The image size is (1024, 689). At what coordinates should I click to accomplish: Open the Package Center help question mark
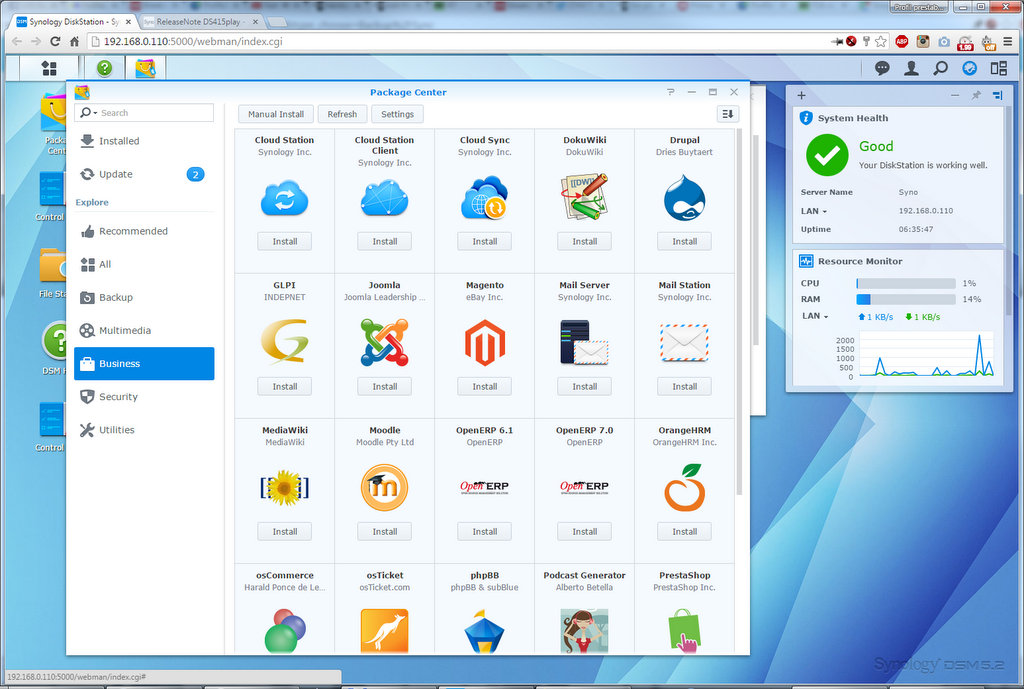tap(671, 92)
